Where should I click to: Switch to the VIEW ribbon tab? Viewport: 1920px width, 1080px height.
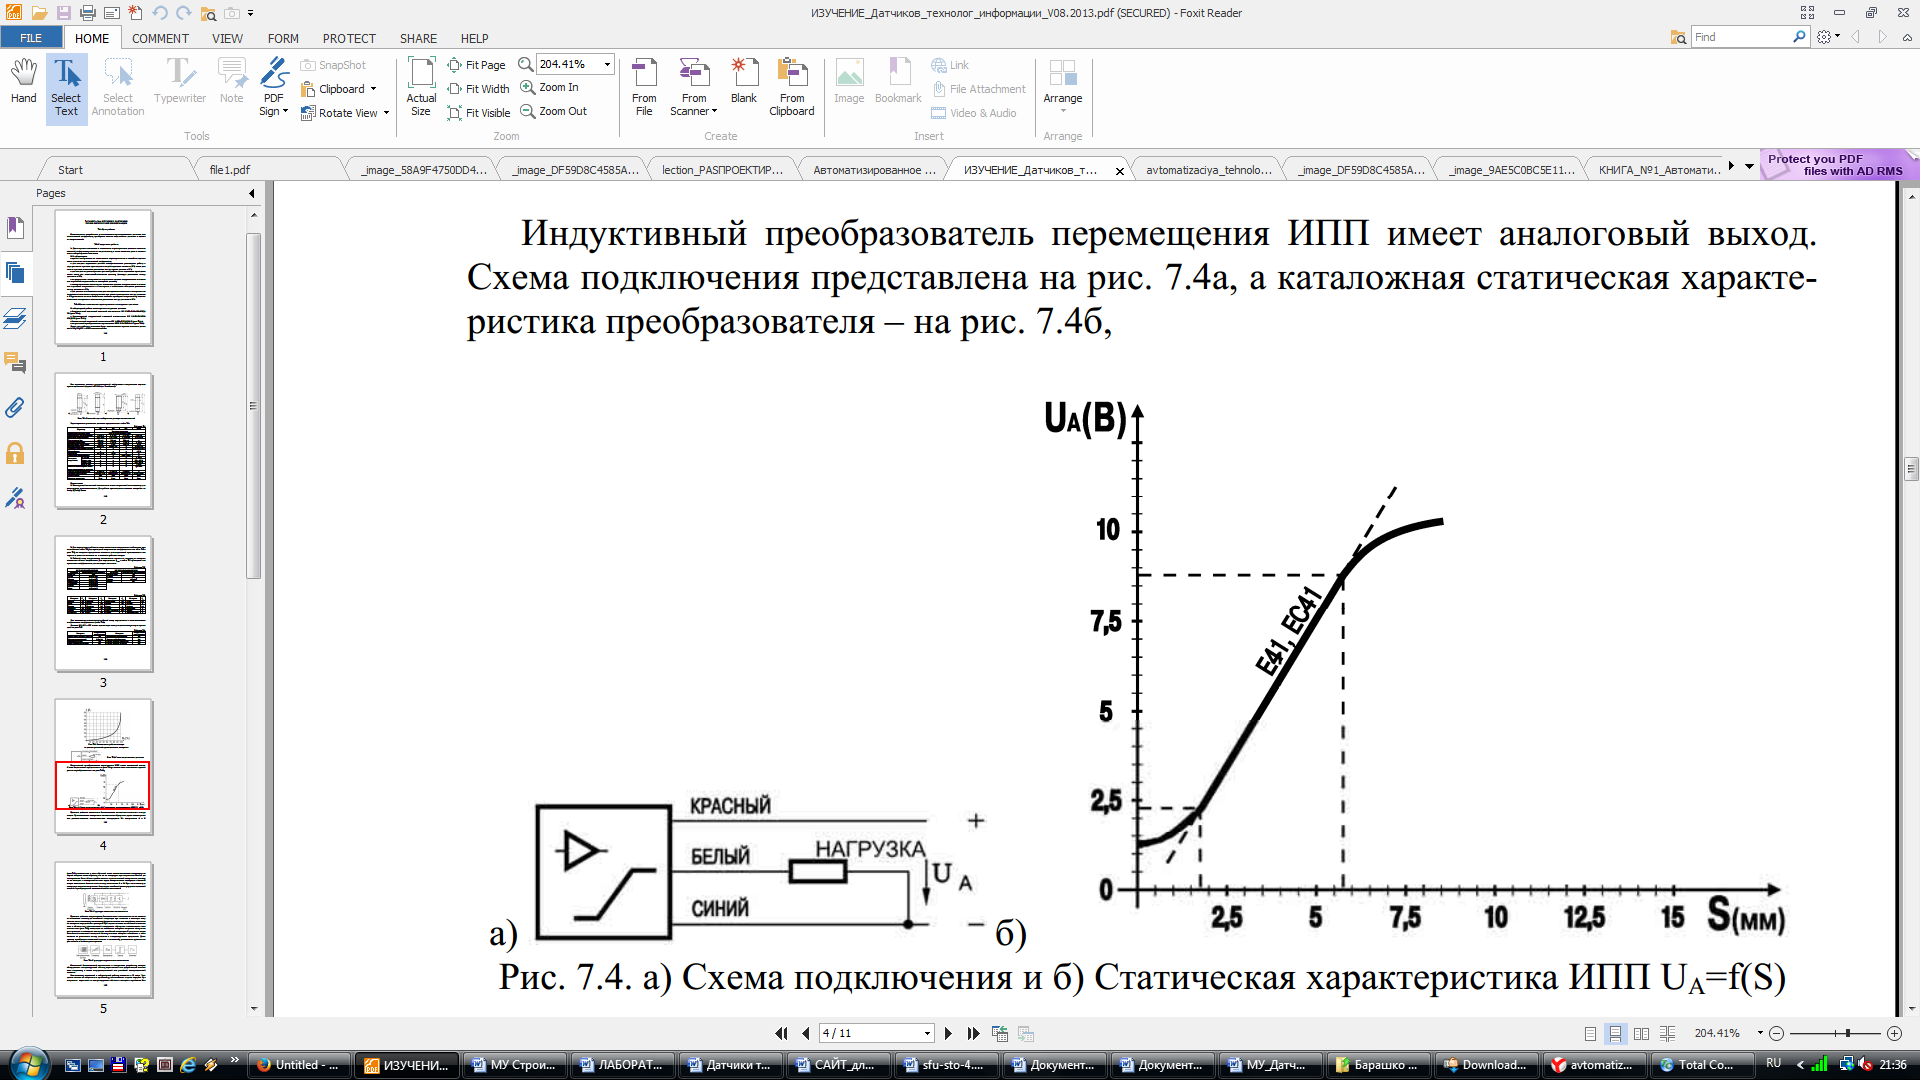point(227,38)
